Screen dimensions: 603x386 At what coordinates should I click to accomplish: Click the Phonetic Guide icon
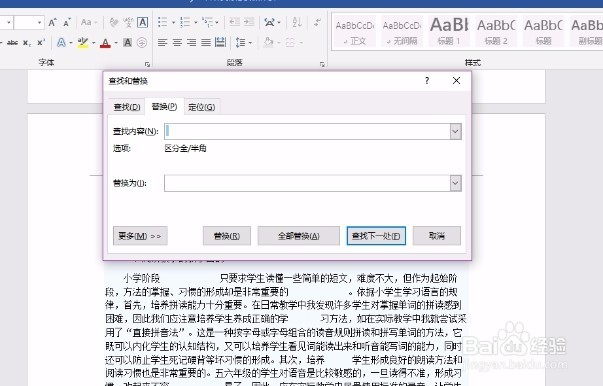click(x=128, y=22)
